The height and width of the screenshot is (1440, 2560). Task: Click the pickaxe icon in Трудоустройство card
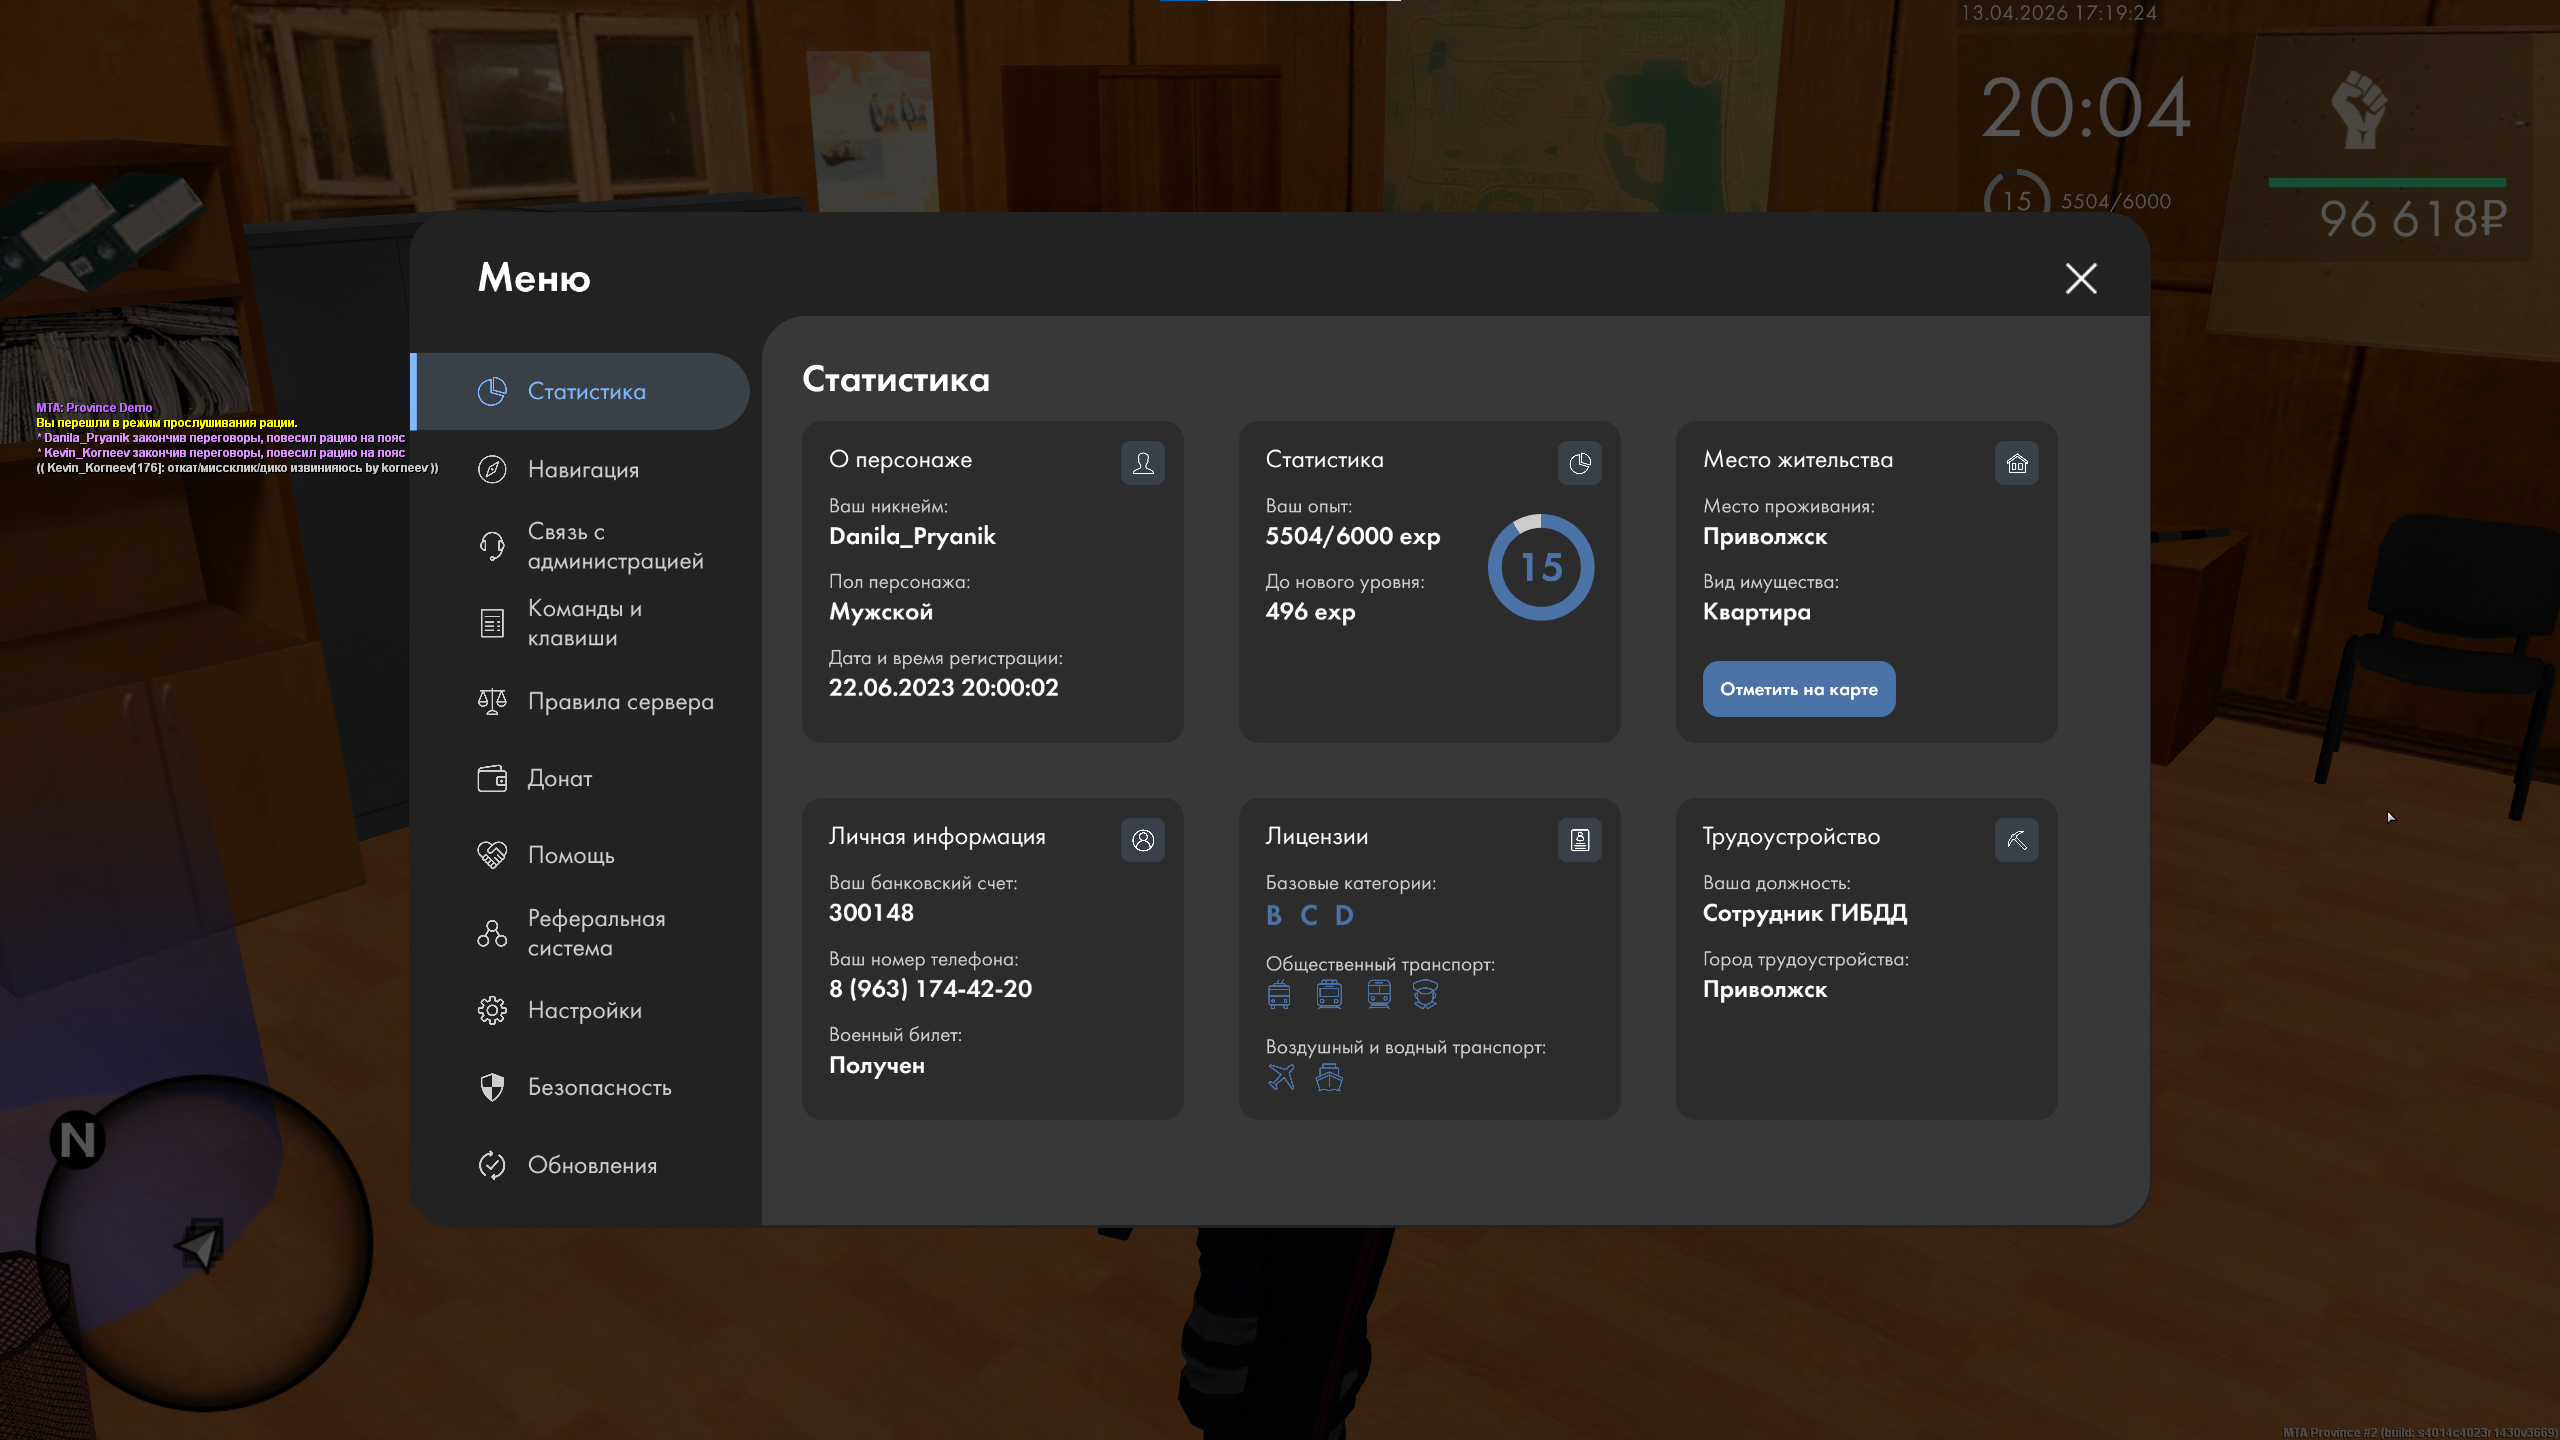(x=2016, y=840)
